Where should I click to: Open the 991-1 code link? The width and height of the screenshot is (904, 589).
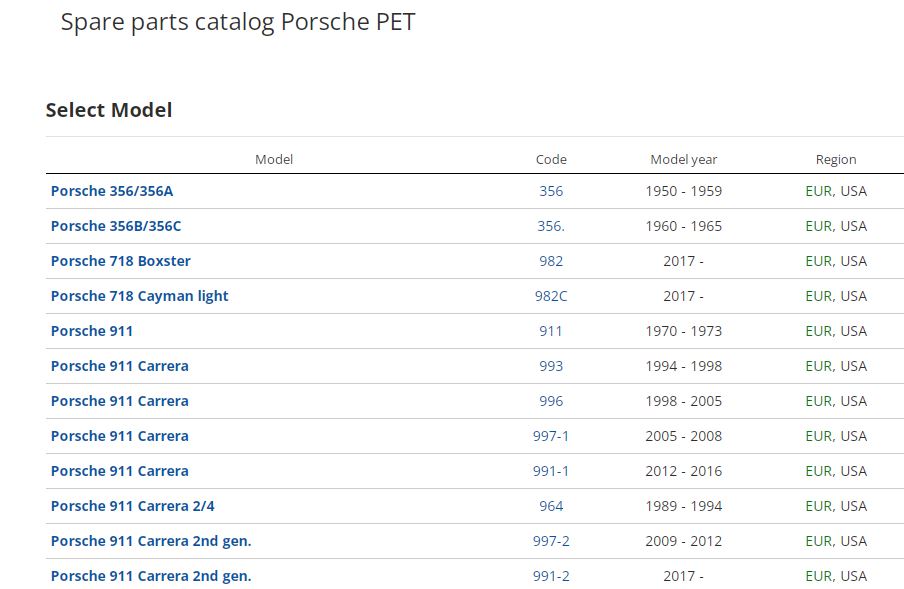coord(551,471)
